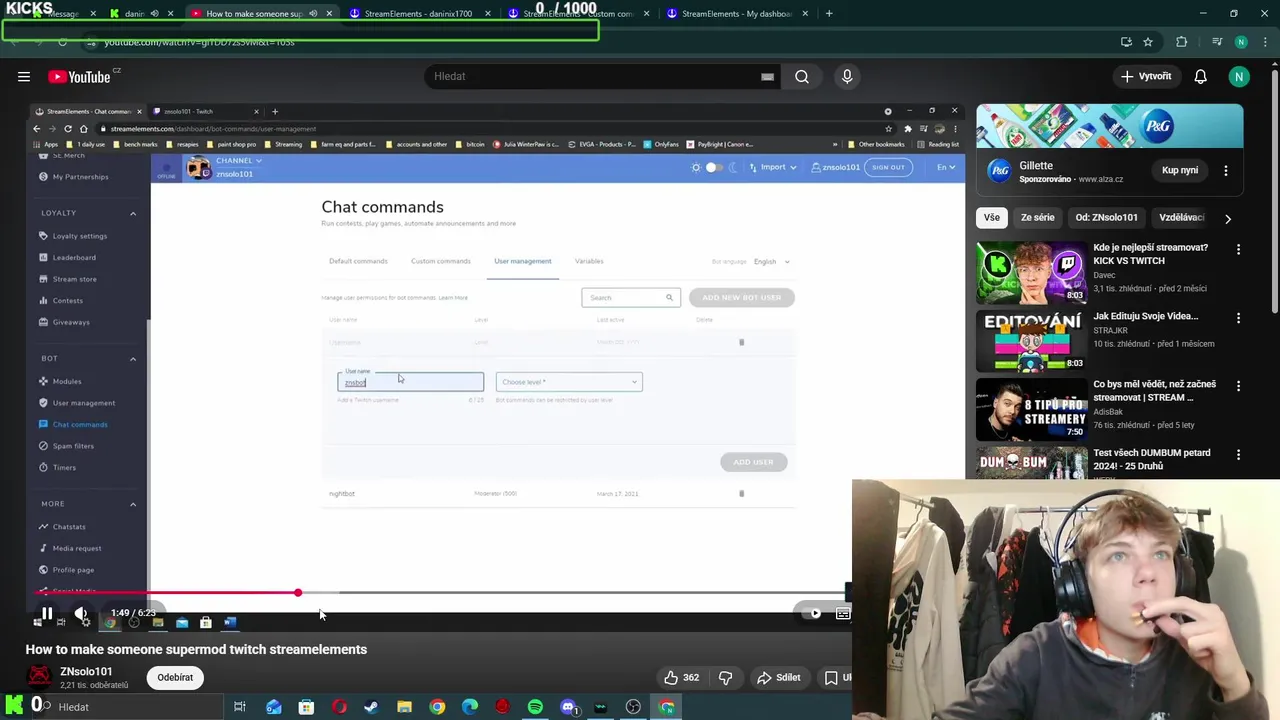
Task: Toggle autoplay switch in the player
Action: pyautogui.click(x=814, y=613)
